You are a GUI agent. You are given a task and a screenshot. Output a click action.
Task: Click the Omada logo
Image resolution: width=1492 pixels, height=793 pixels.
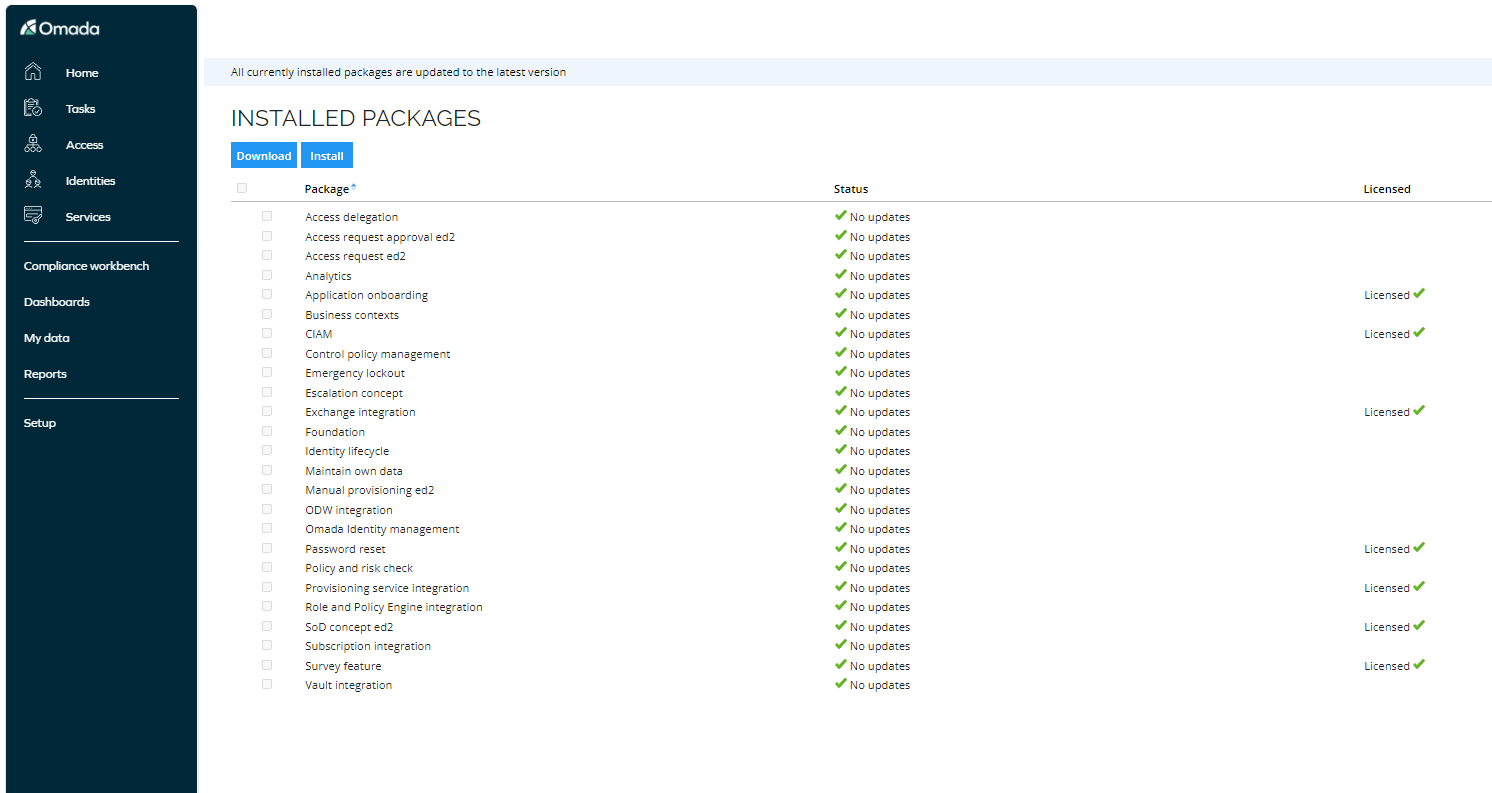60,28
